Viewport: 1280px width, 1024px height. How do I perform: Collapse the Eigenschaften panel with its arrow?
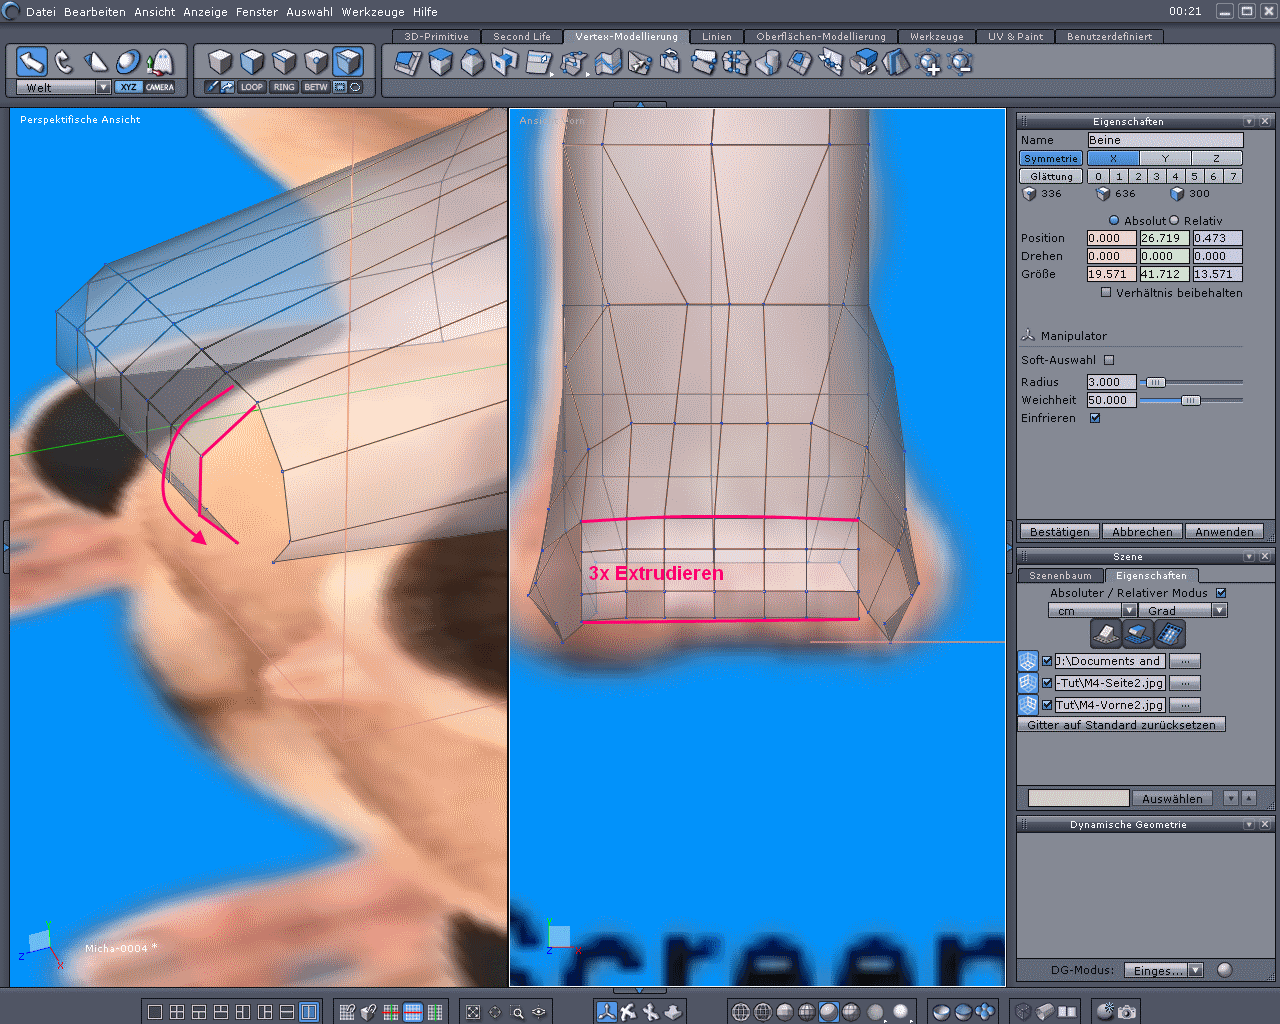pyautogui.click(x=1249, y=122)
